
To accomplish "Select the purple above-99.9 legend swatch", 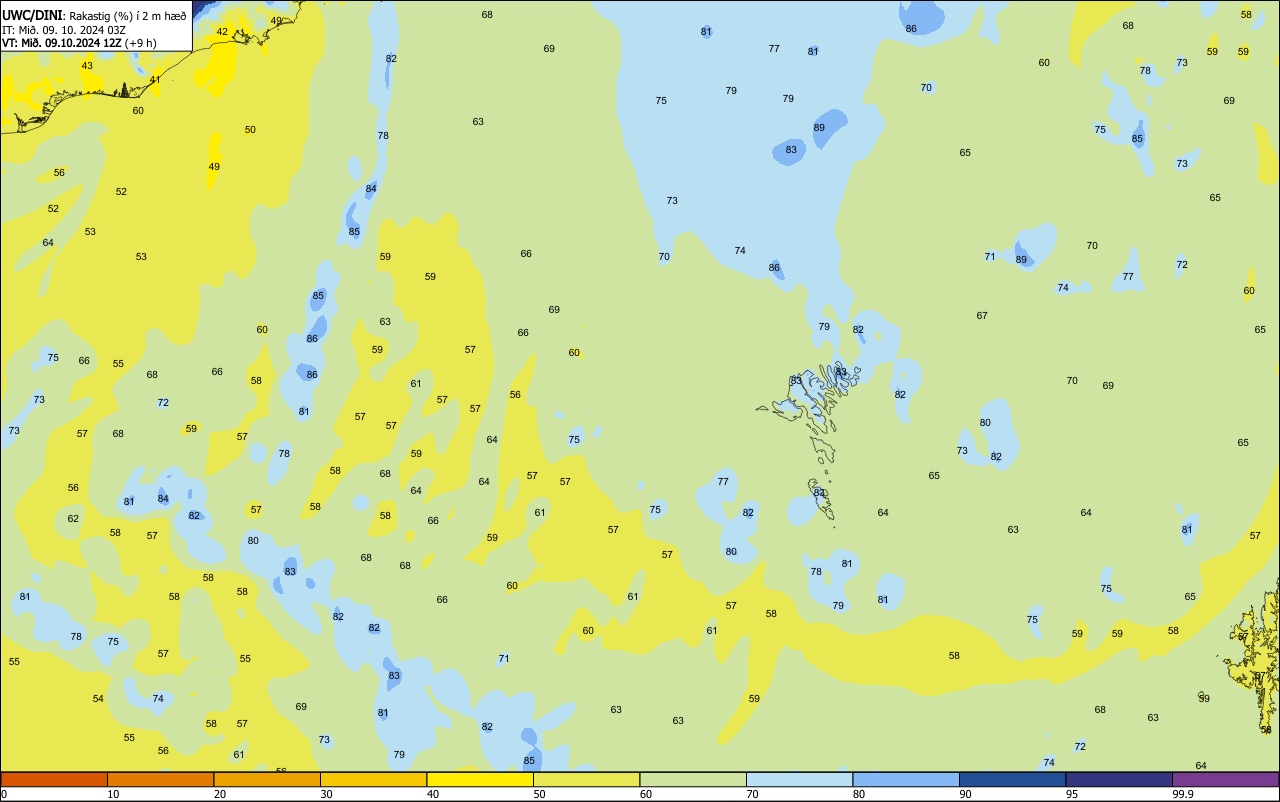I will click(1226, 779).
